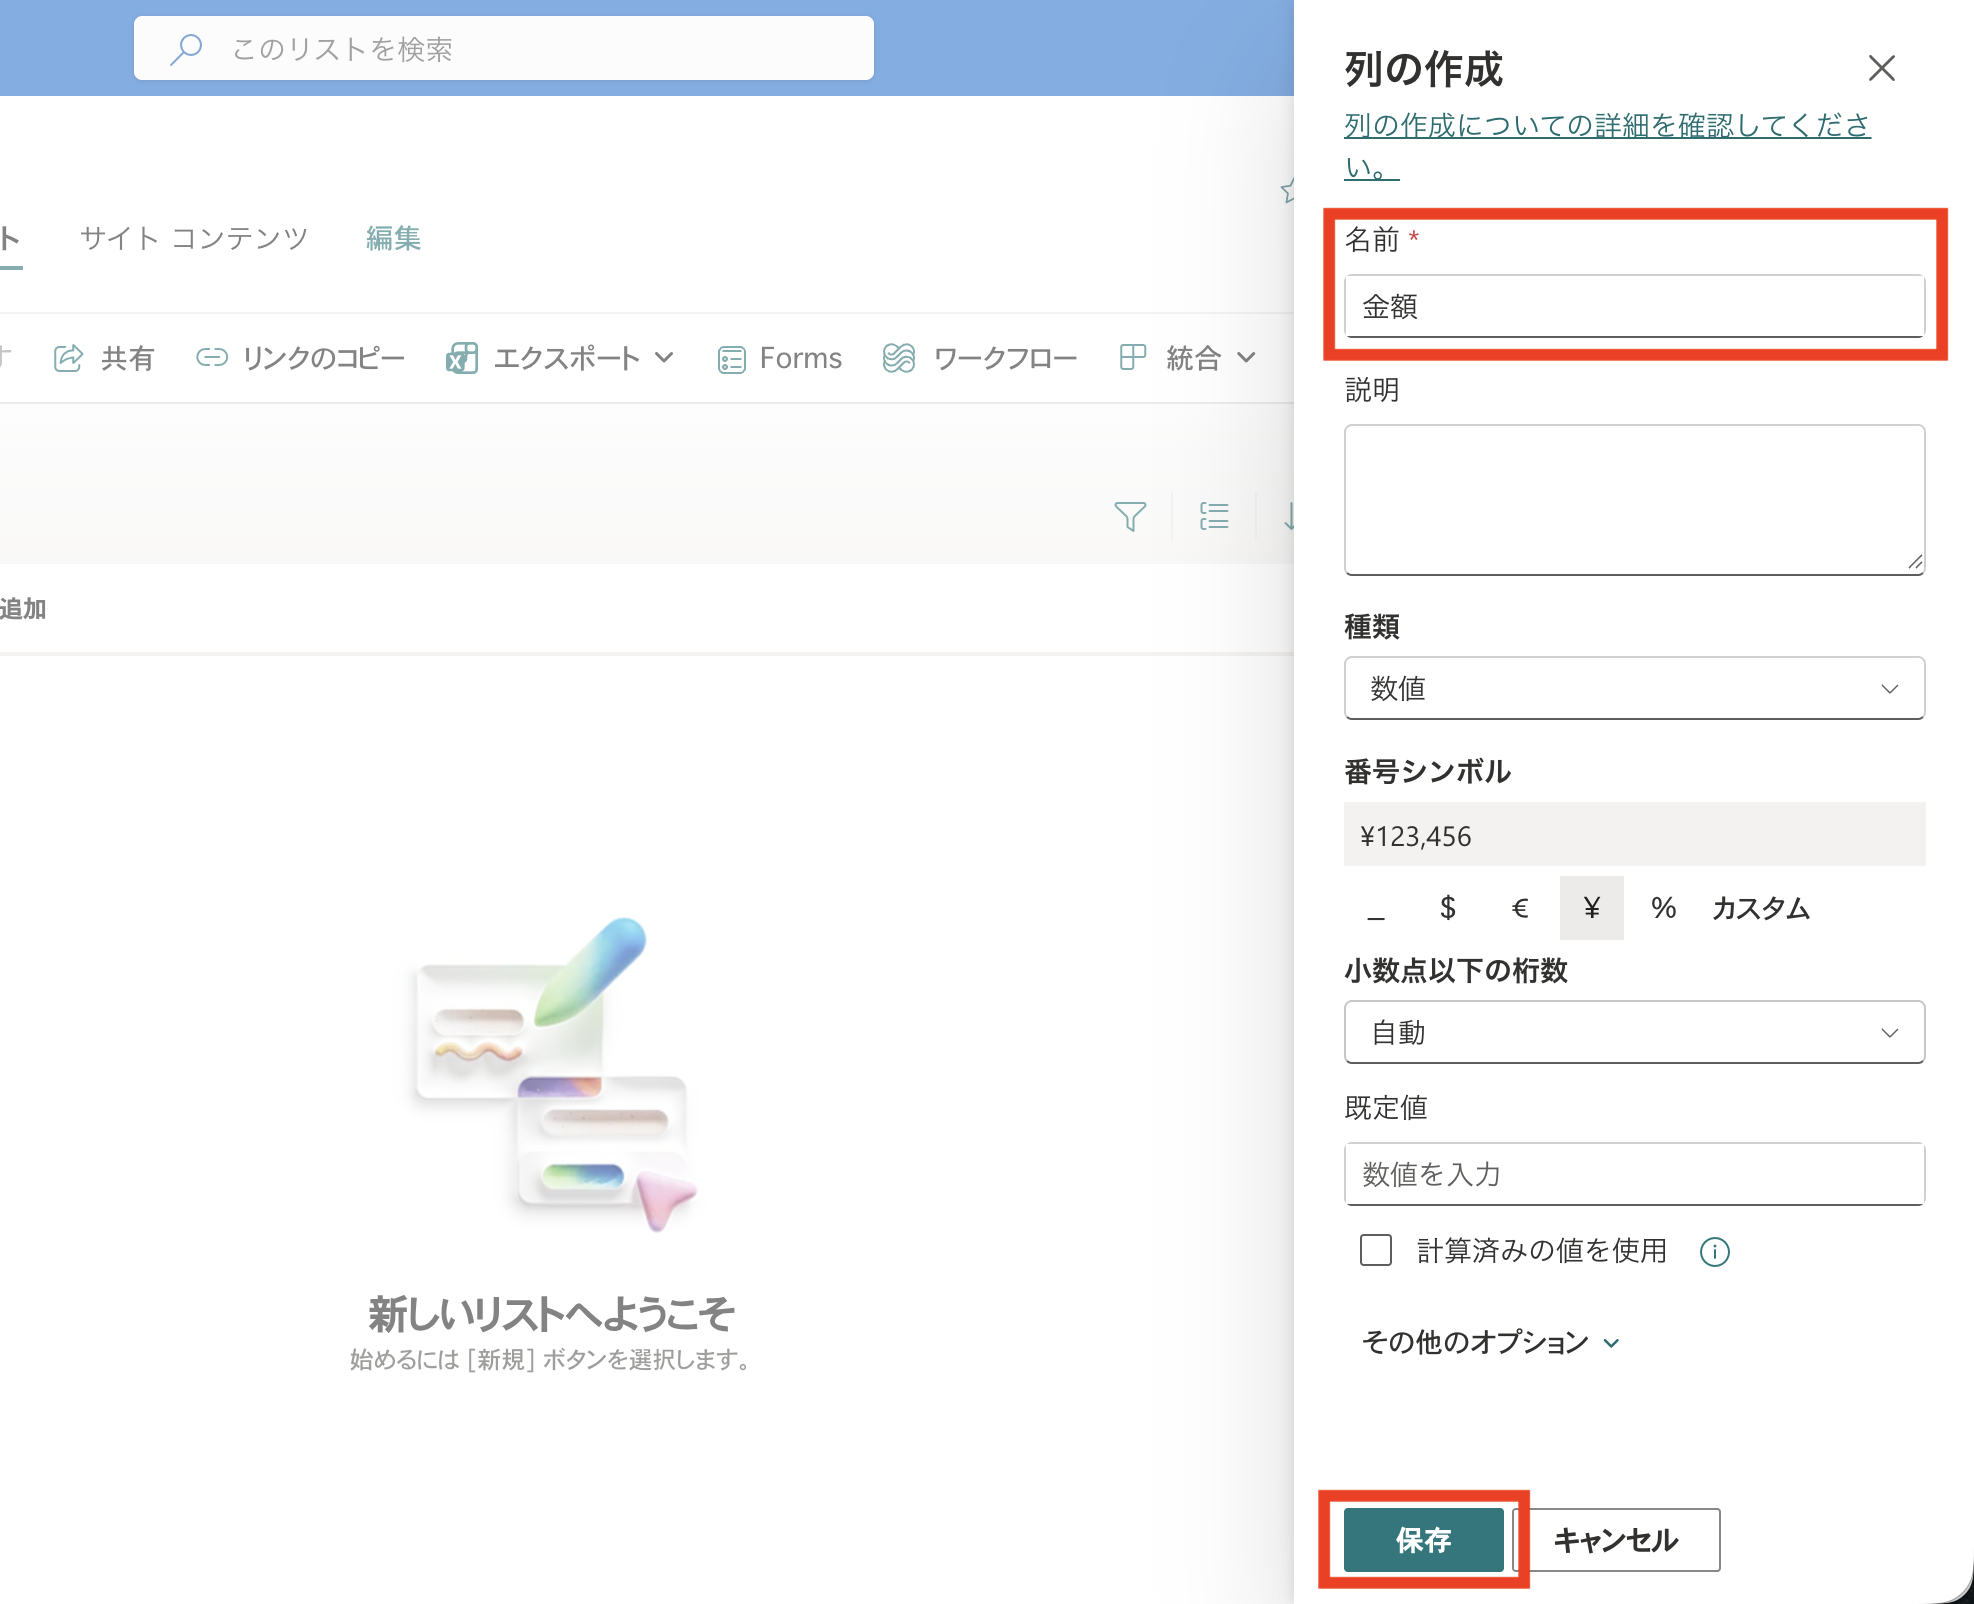Image resolution: width=1974 pixels, height=1604 pixels.
Task: Enable the 計算済みの値を使用 checkbox
Action: 1376,1250
